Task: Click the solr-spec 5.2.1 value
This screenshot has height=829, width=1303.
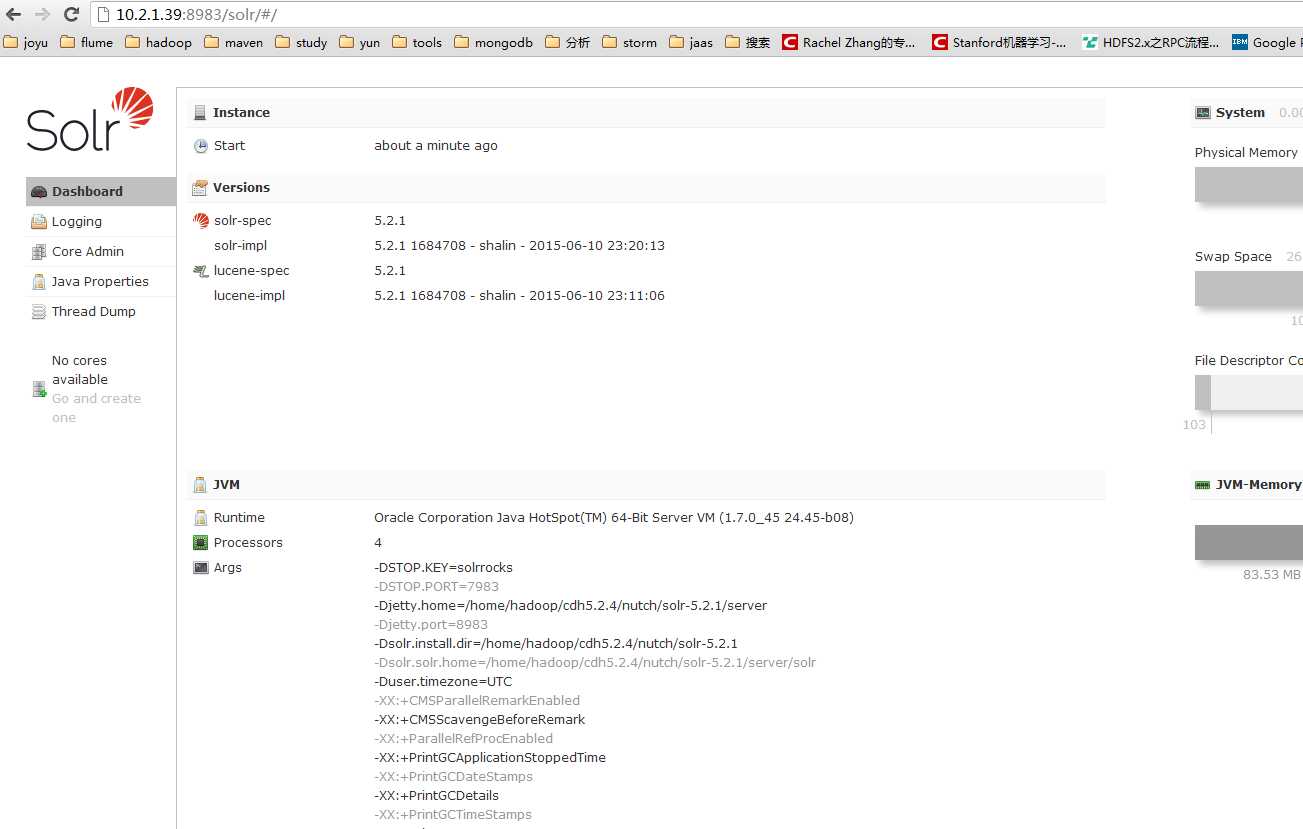Action: click(x=390, y=220)
